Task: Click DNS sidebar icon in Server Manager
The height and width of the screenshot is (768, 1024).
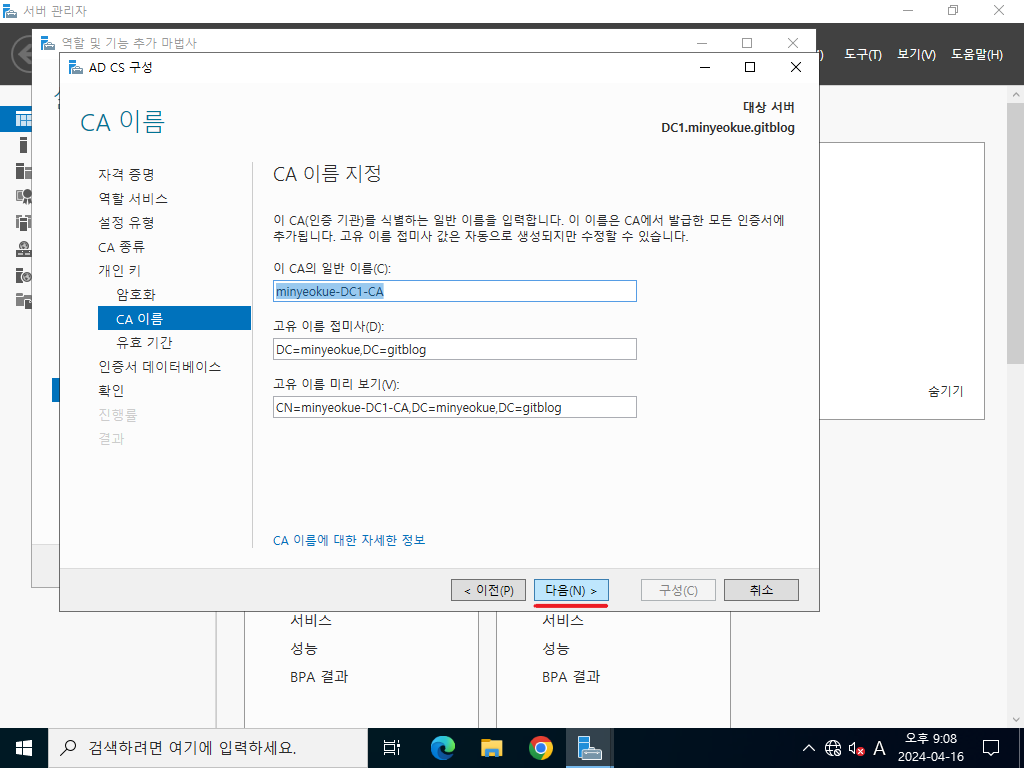Action: pos(24,249)
